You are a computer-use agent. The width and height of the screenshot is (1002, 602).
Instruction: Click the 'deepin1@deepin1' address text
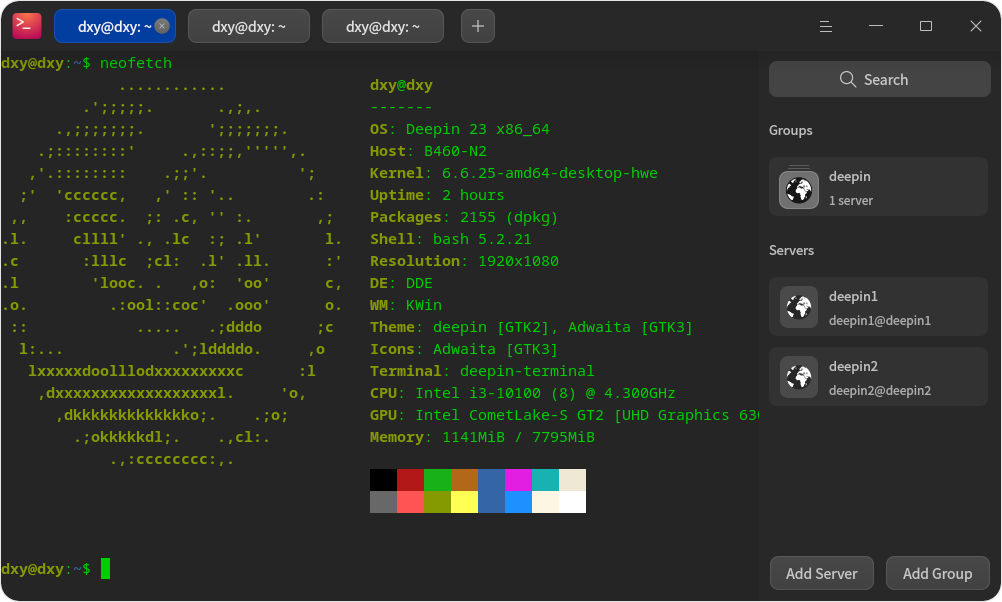[879, 321]
